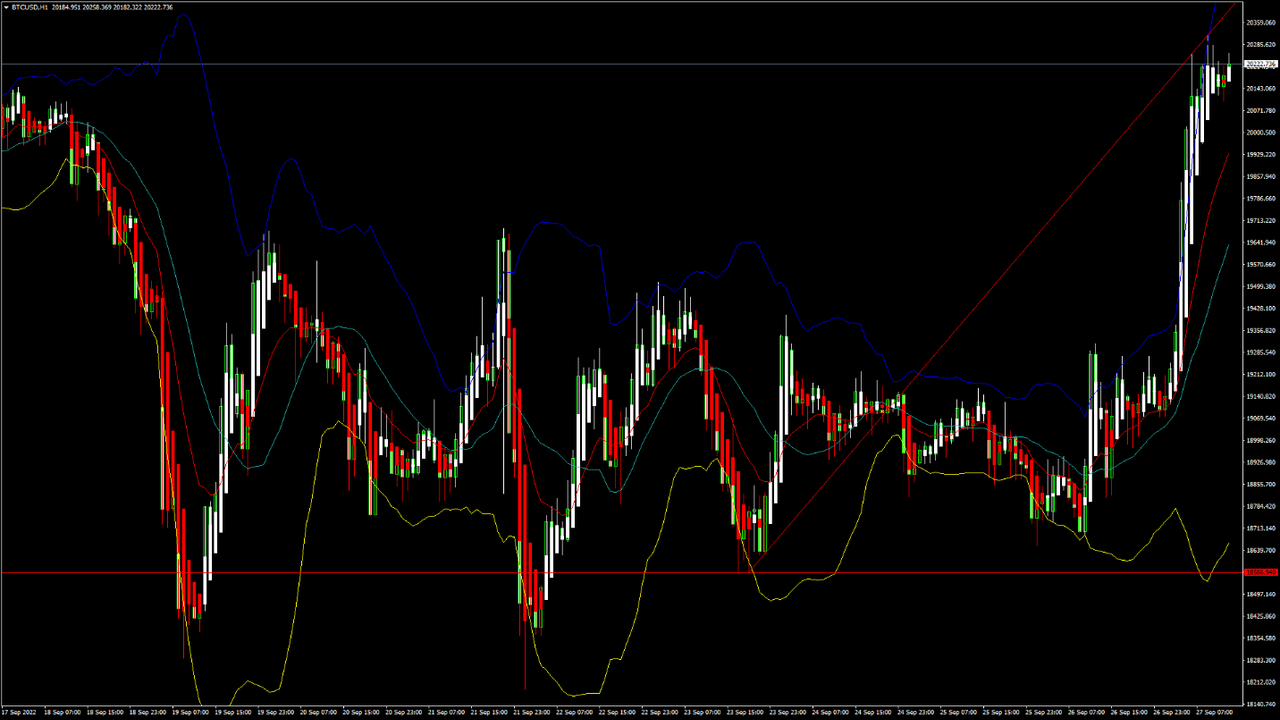Click the current price label 20222.736
Viewport: 1280px width, 720px height.
tap(1259, 64)
